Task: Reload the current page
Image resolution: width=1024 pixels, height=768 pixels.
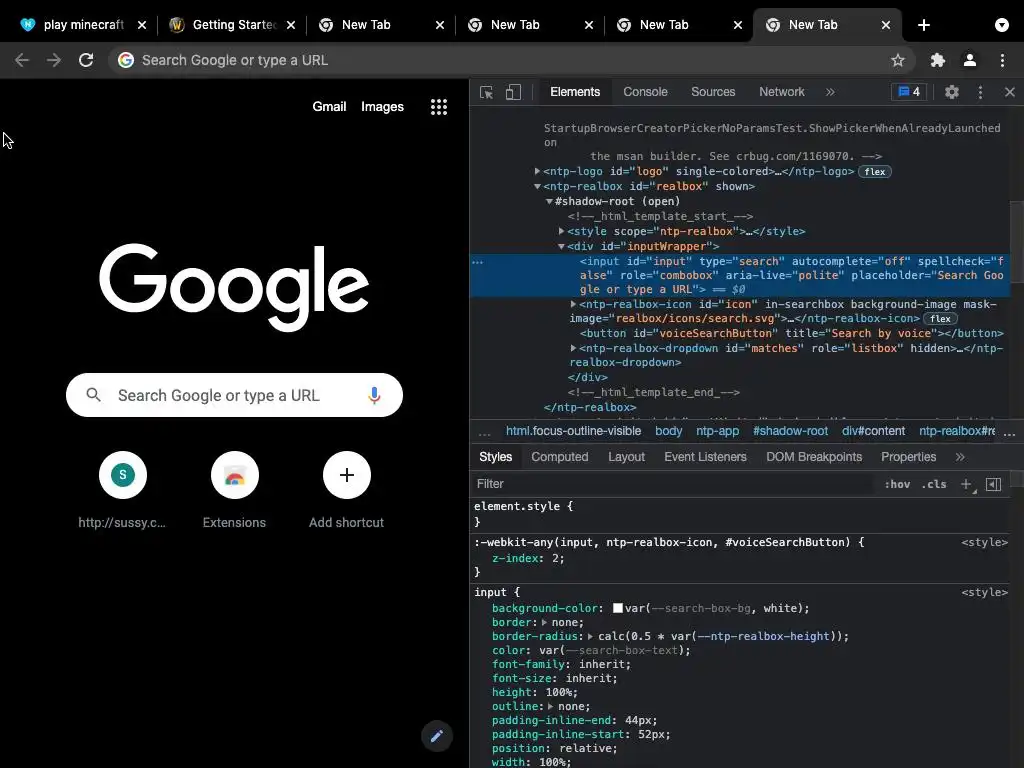Action: tap(86, 60)
